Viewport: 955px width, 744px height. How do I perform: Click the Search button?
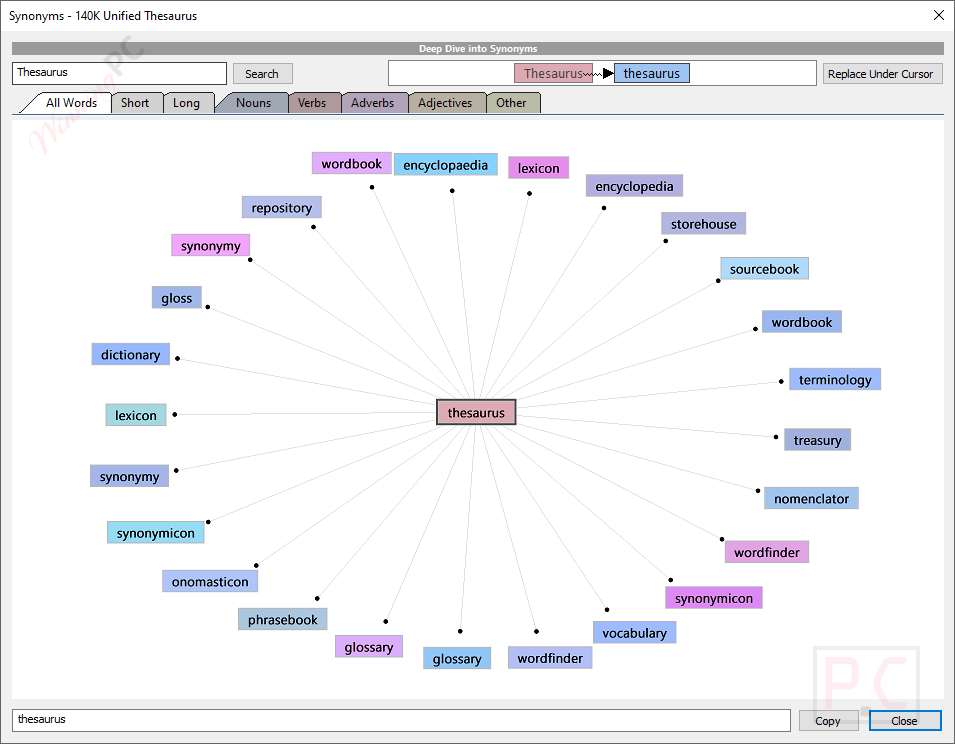(x=263, y=74)
